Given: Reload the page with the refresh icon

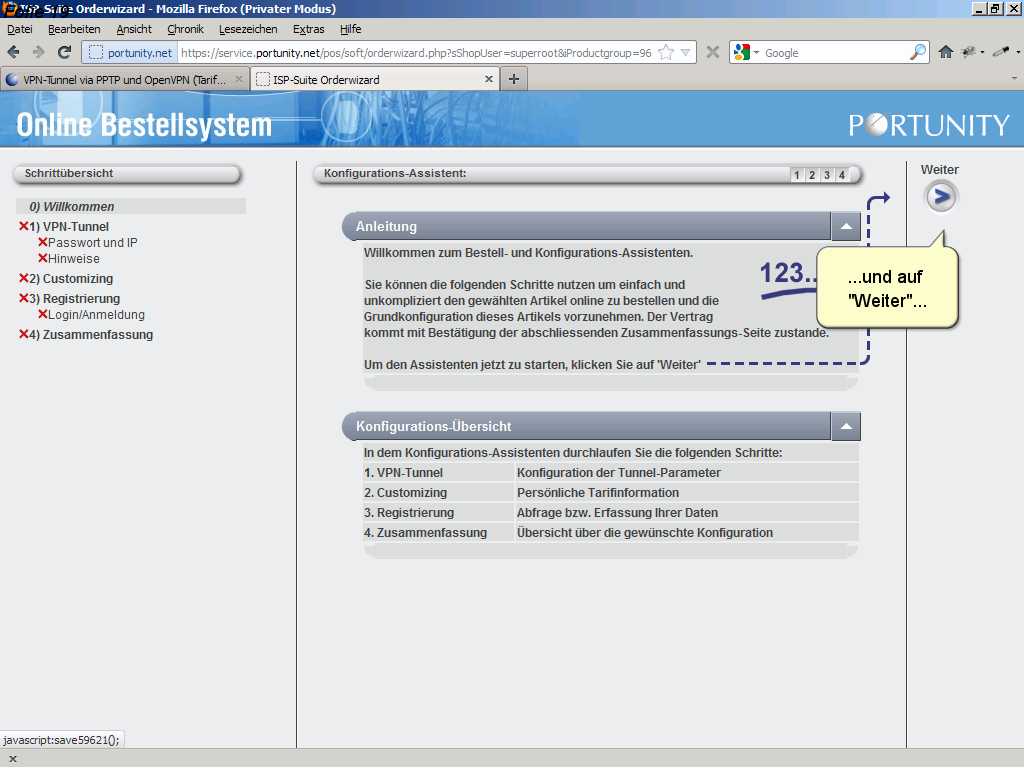Looking at the screenshot, I should (x=64, y=52).
